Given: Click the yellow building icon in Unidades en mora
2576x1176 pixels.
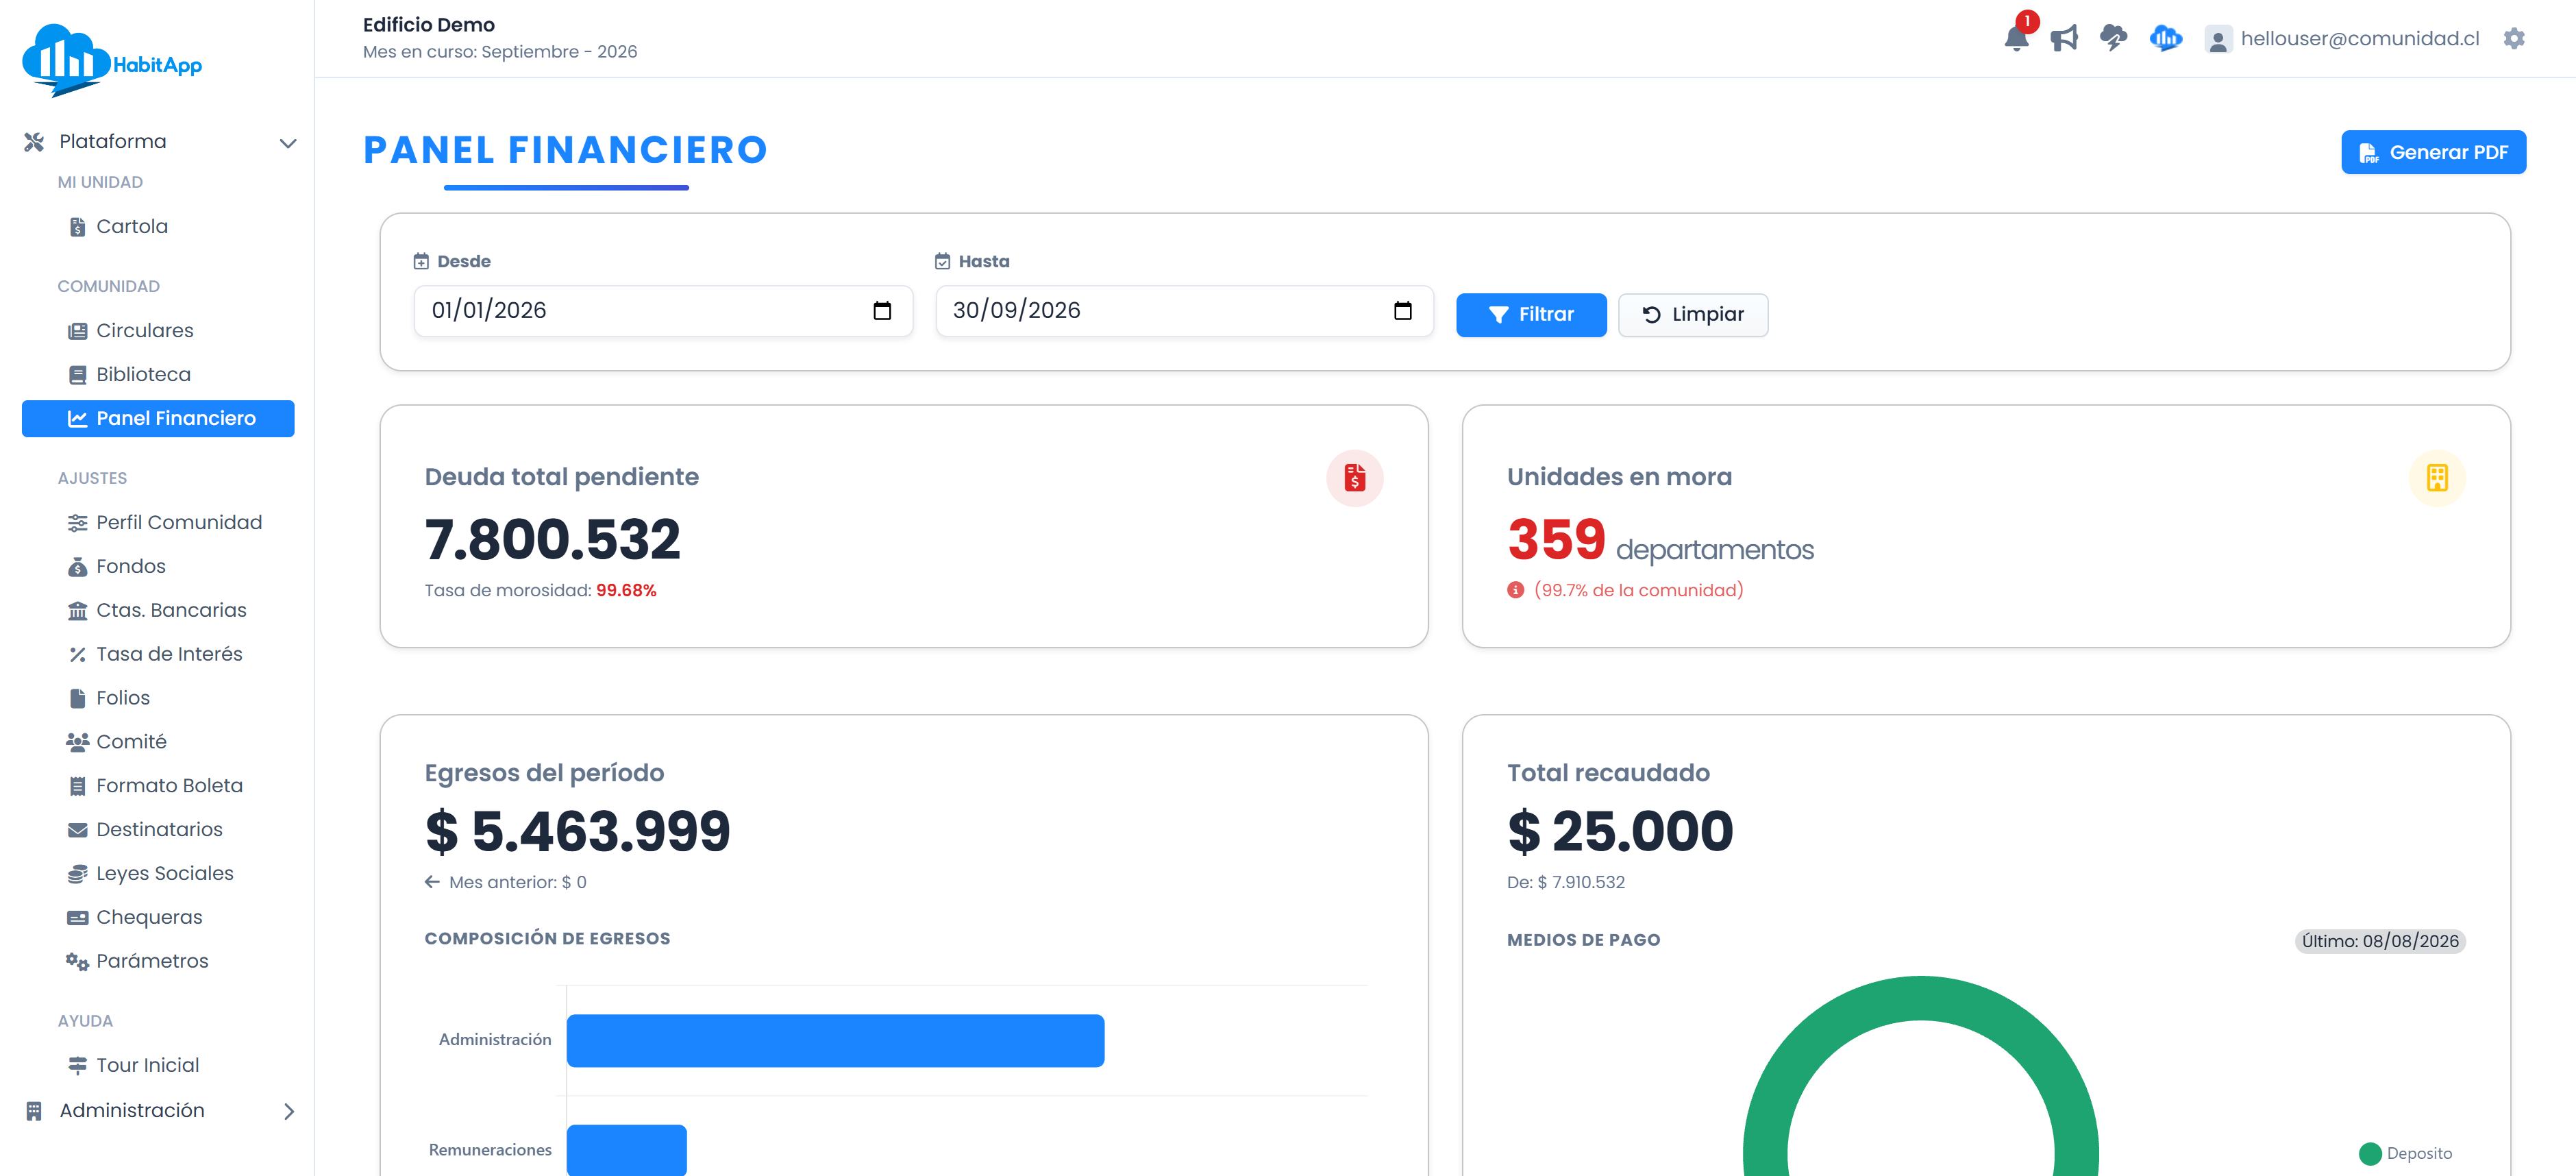Looking at the screenshot, I should [x=2437, y=478].
